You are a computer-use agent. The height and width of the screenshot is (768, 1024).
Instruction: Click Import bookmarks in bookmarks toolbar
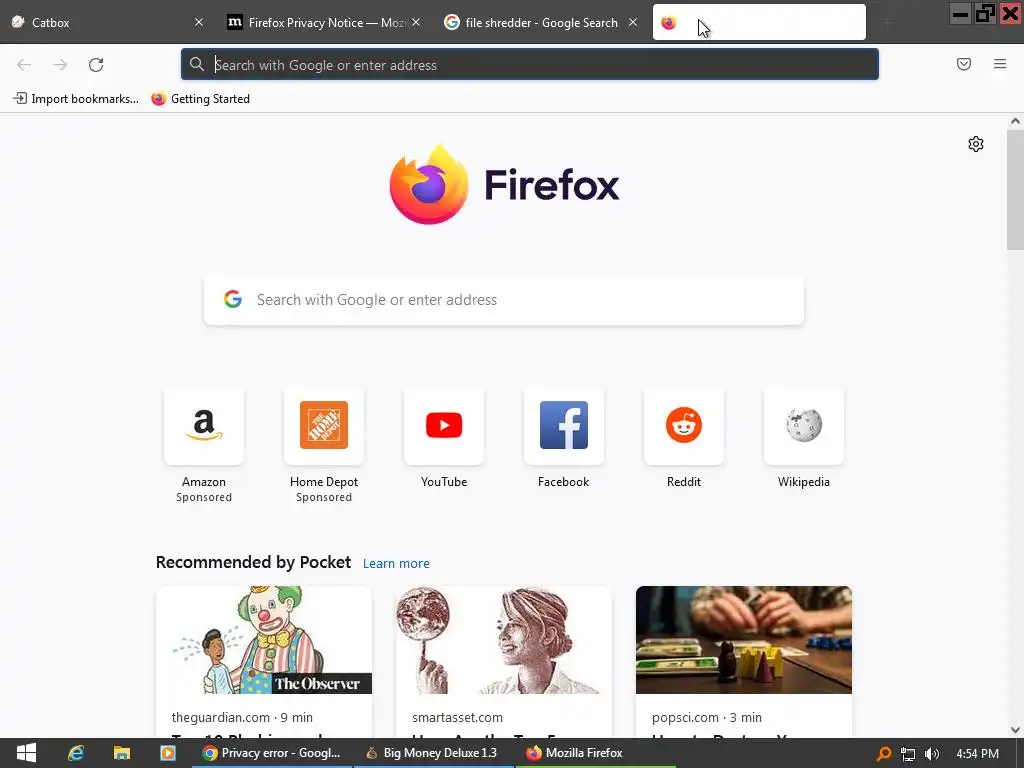[x=76, y=99]
